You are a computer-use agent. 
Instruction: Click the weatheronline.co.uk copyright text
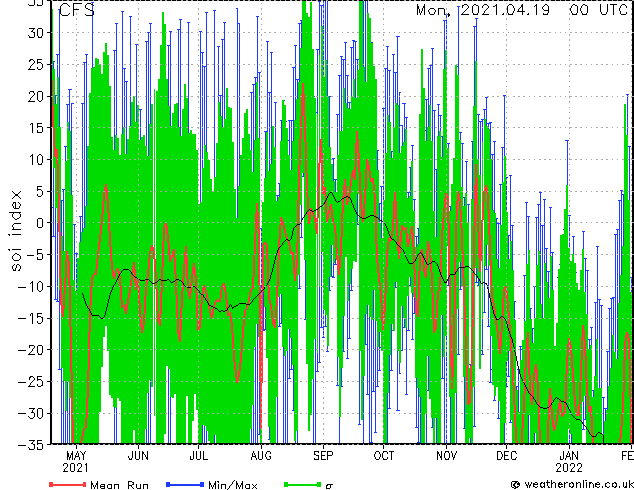pyautogui.click(x=572, y=484)
